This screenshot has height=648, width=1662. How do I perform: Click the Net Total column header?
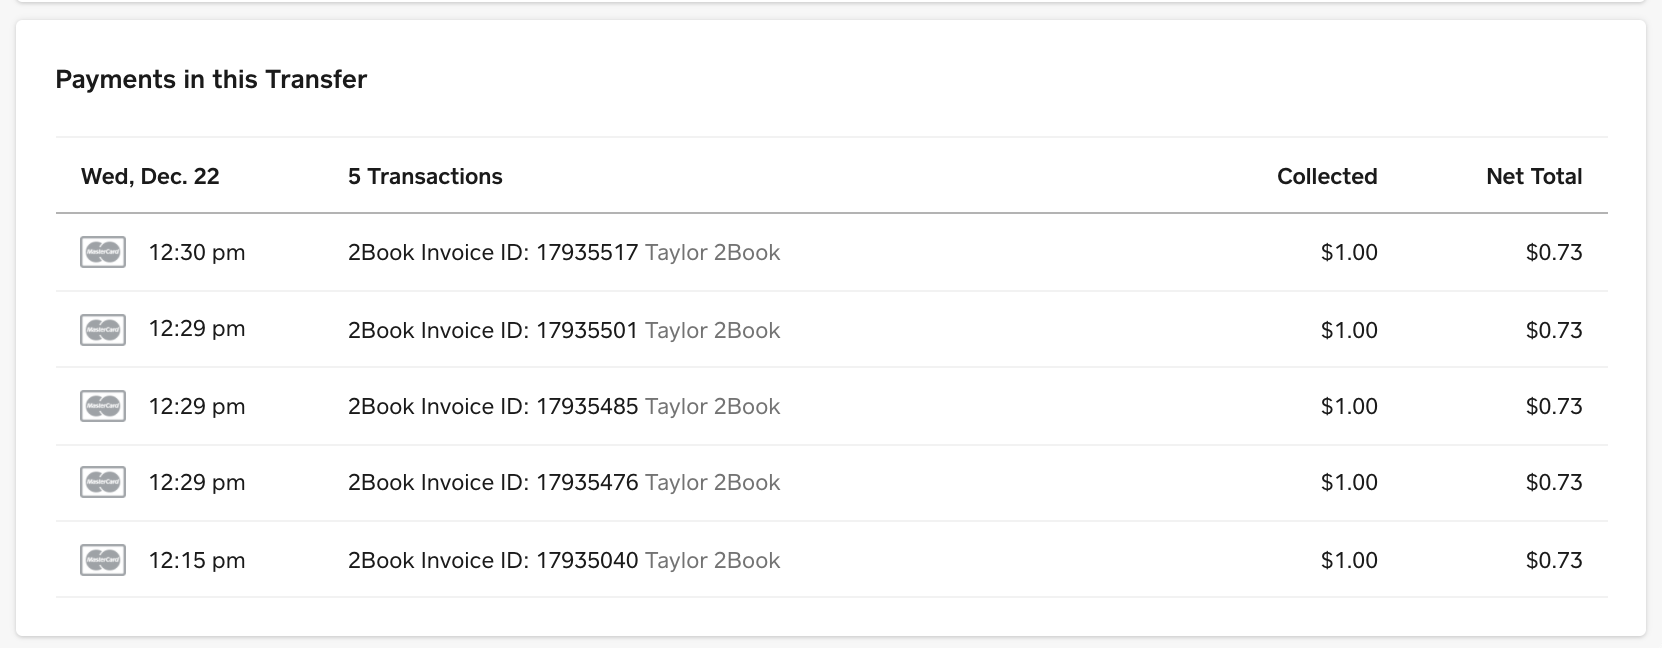pyautogui.click(x=1534, y=176)
